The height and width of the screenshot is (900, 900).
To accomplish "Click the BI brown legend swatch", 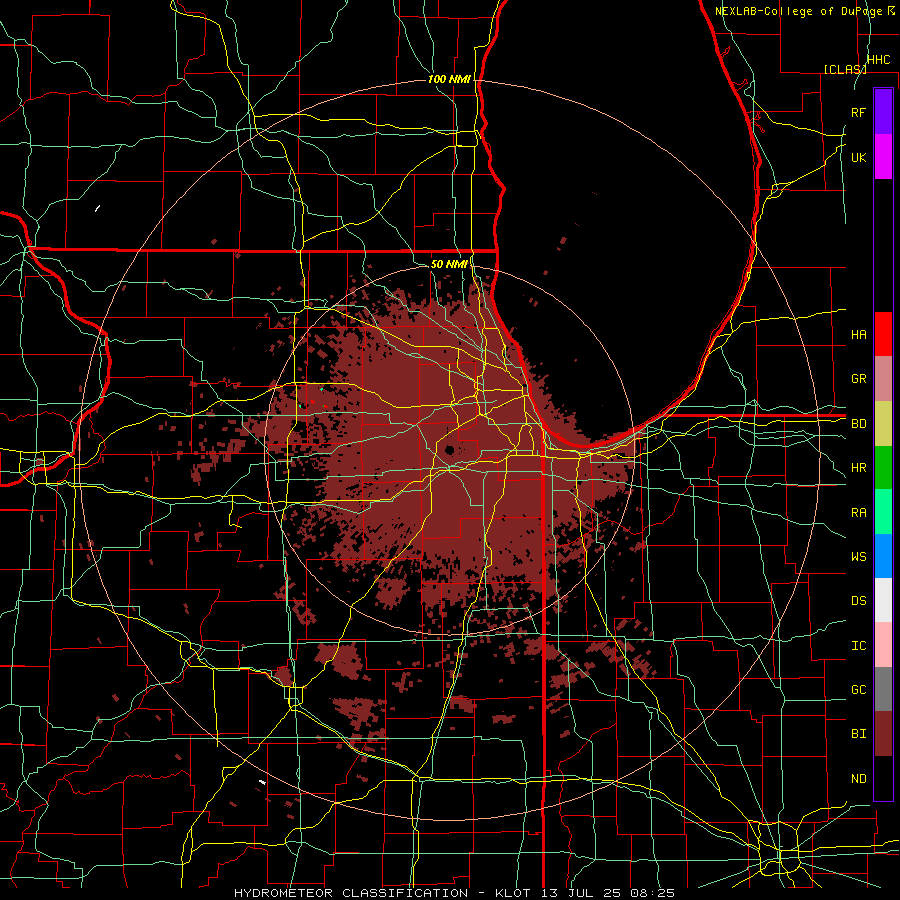I will (x=883, y=734).
